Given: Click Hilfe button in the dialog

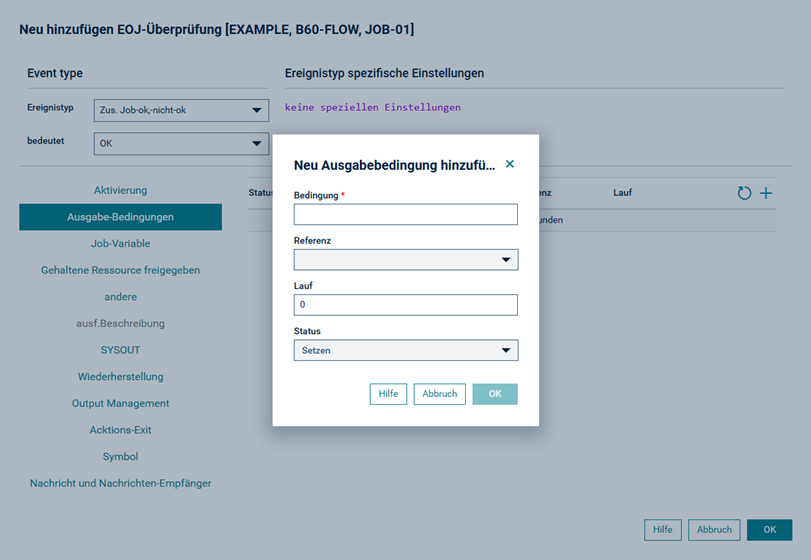Looking at the screenshot, I should 388,394.
